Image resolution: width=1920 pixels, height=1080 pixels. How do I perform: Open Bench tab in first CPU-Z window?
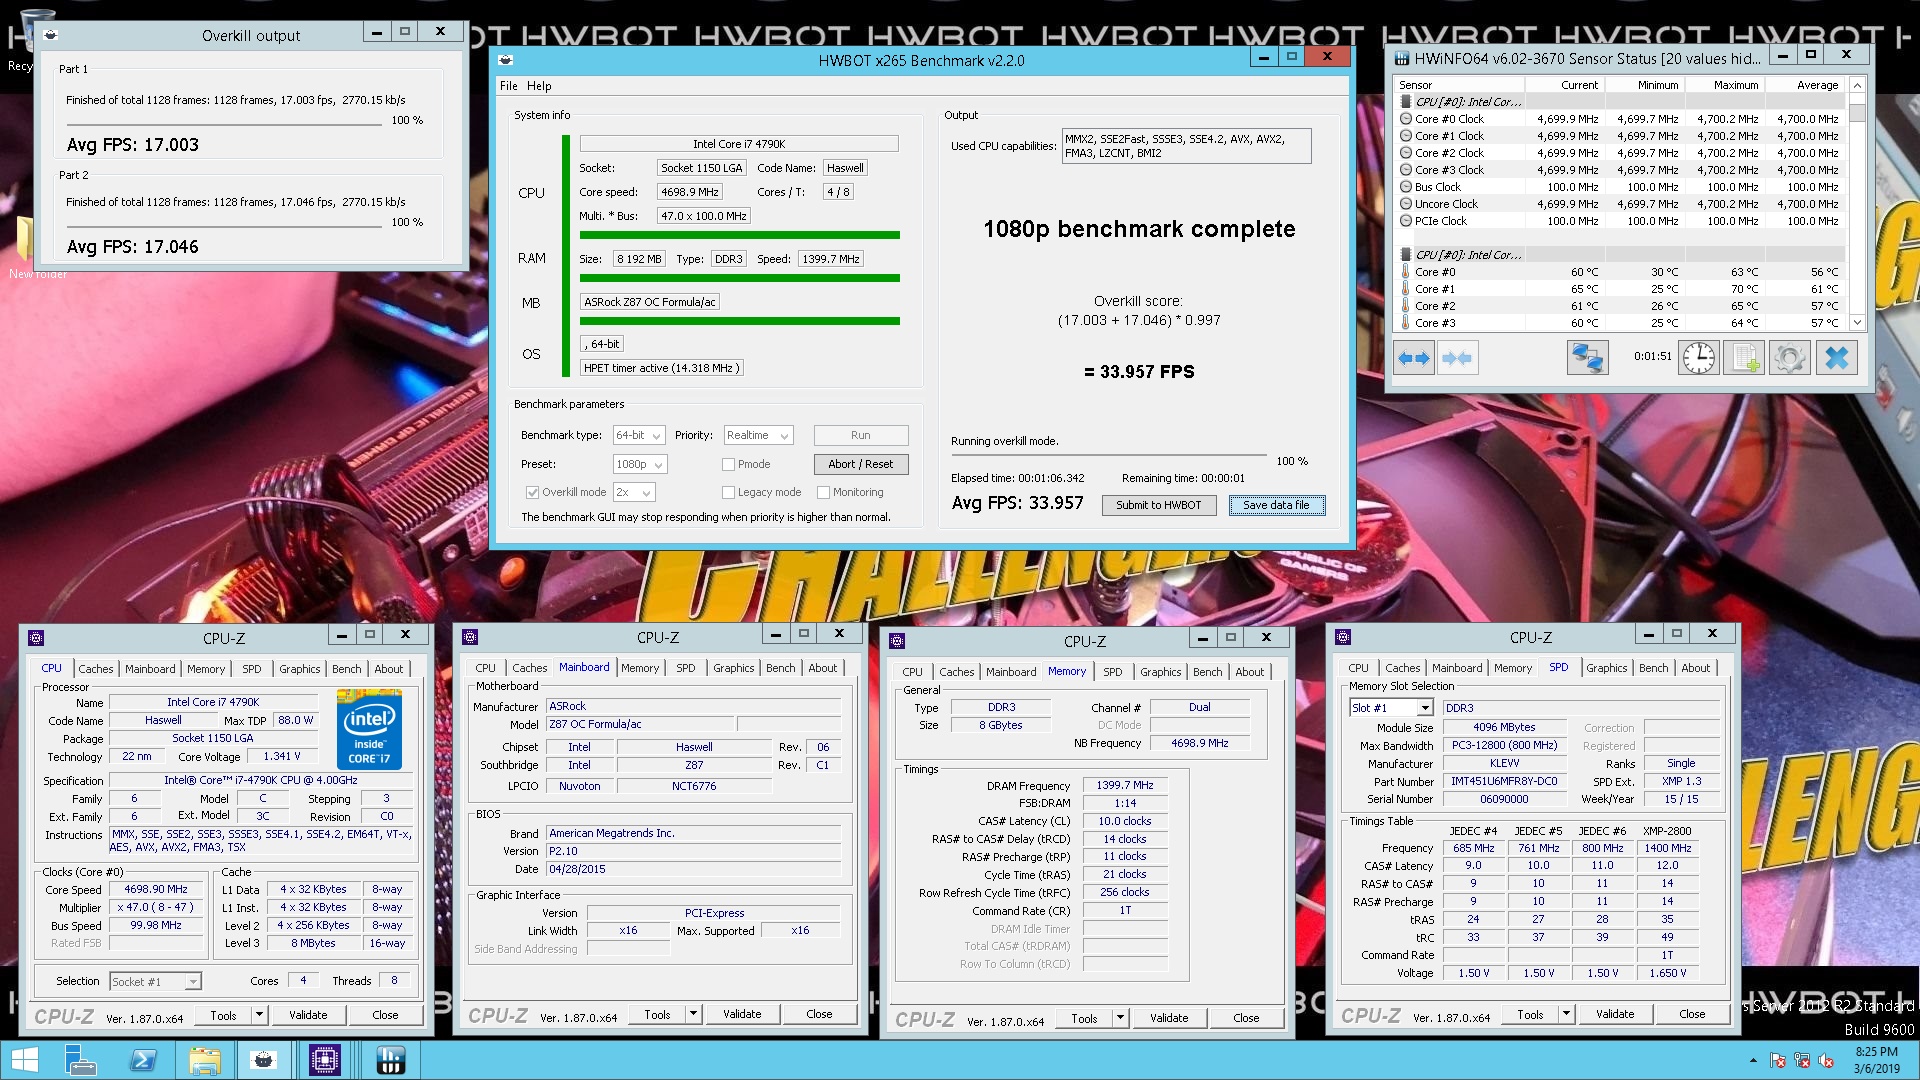(x=347, y=669)
